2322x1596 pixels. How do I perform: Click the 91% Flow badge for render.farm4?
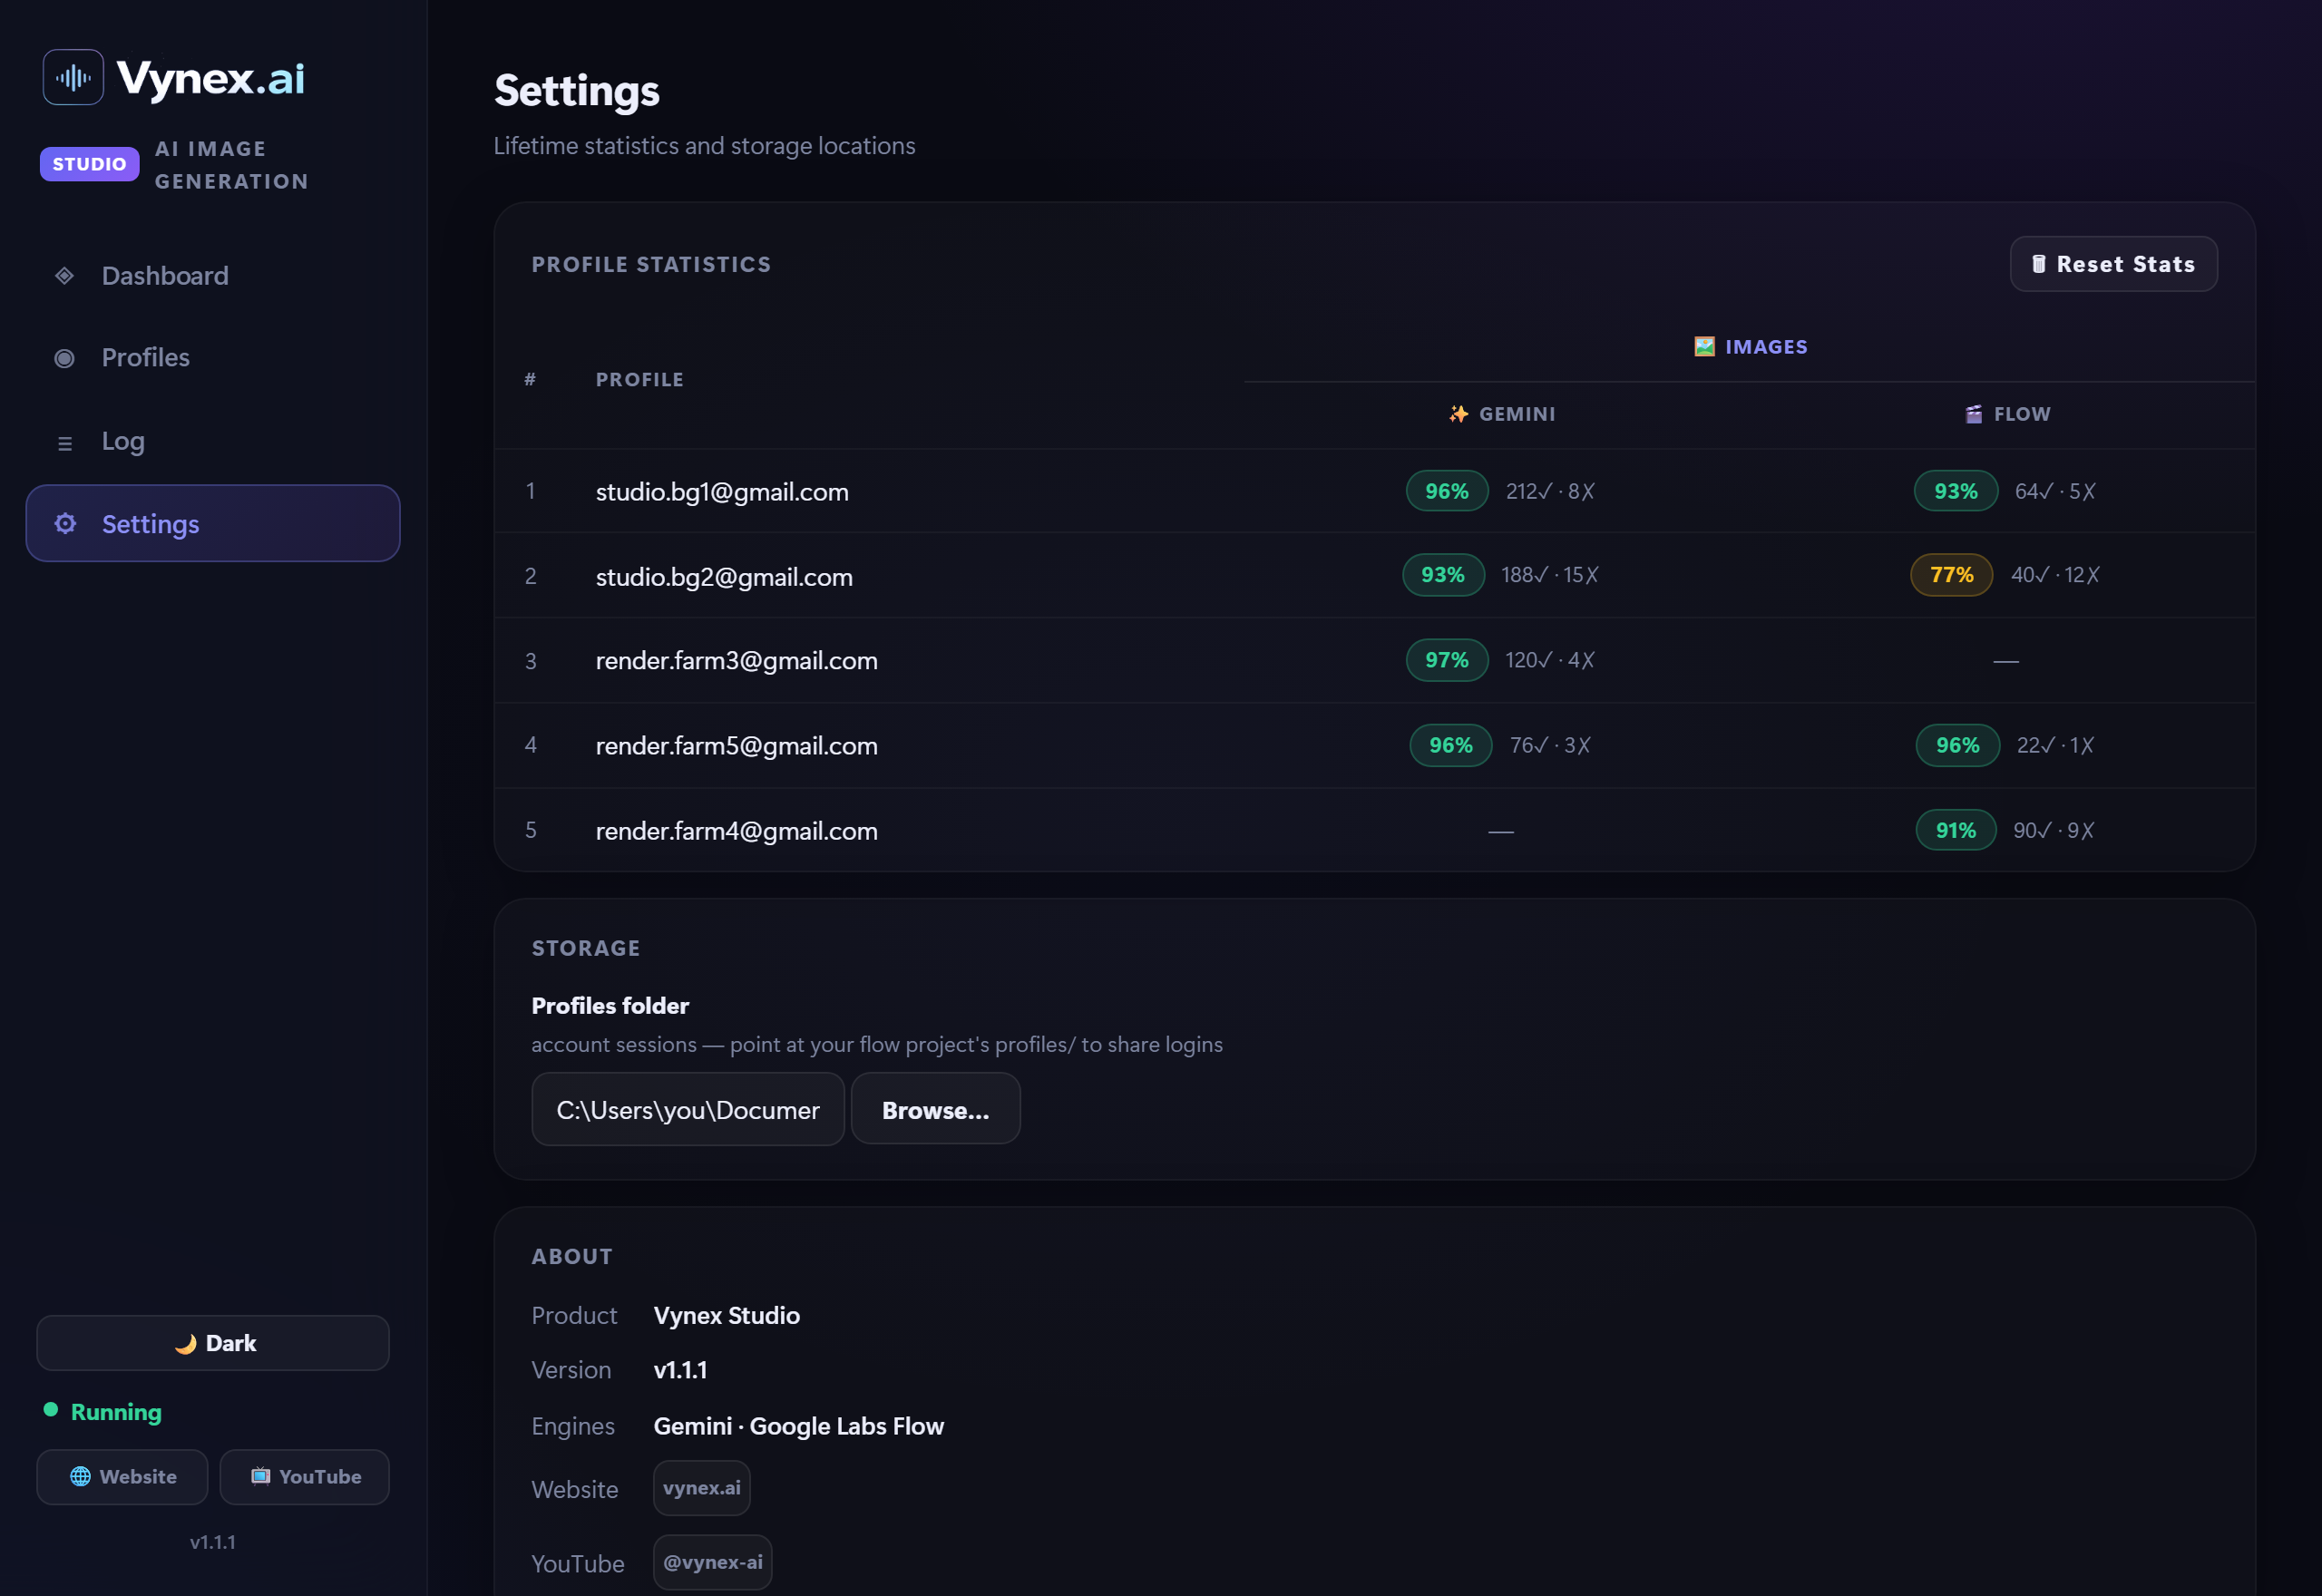click(x=1956, y=830)
